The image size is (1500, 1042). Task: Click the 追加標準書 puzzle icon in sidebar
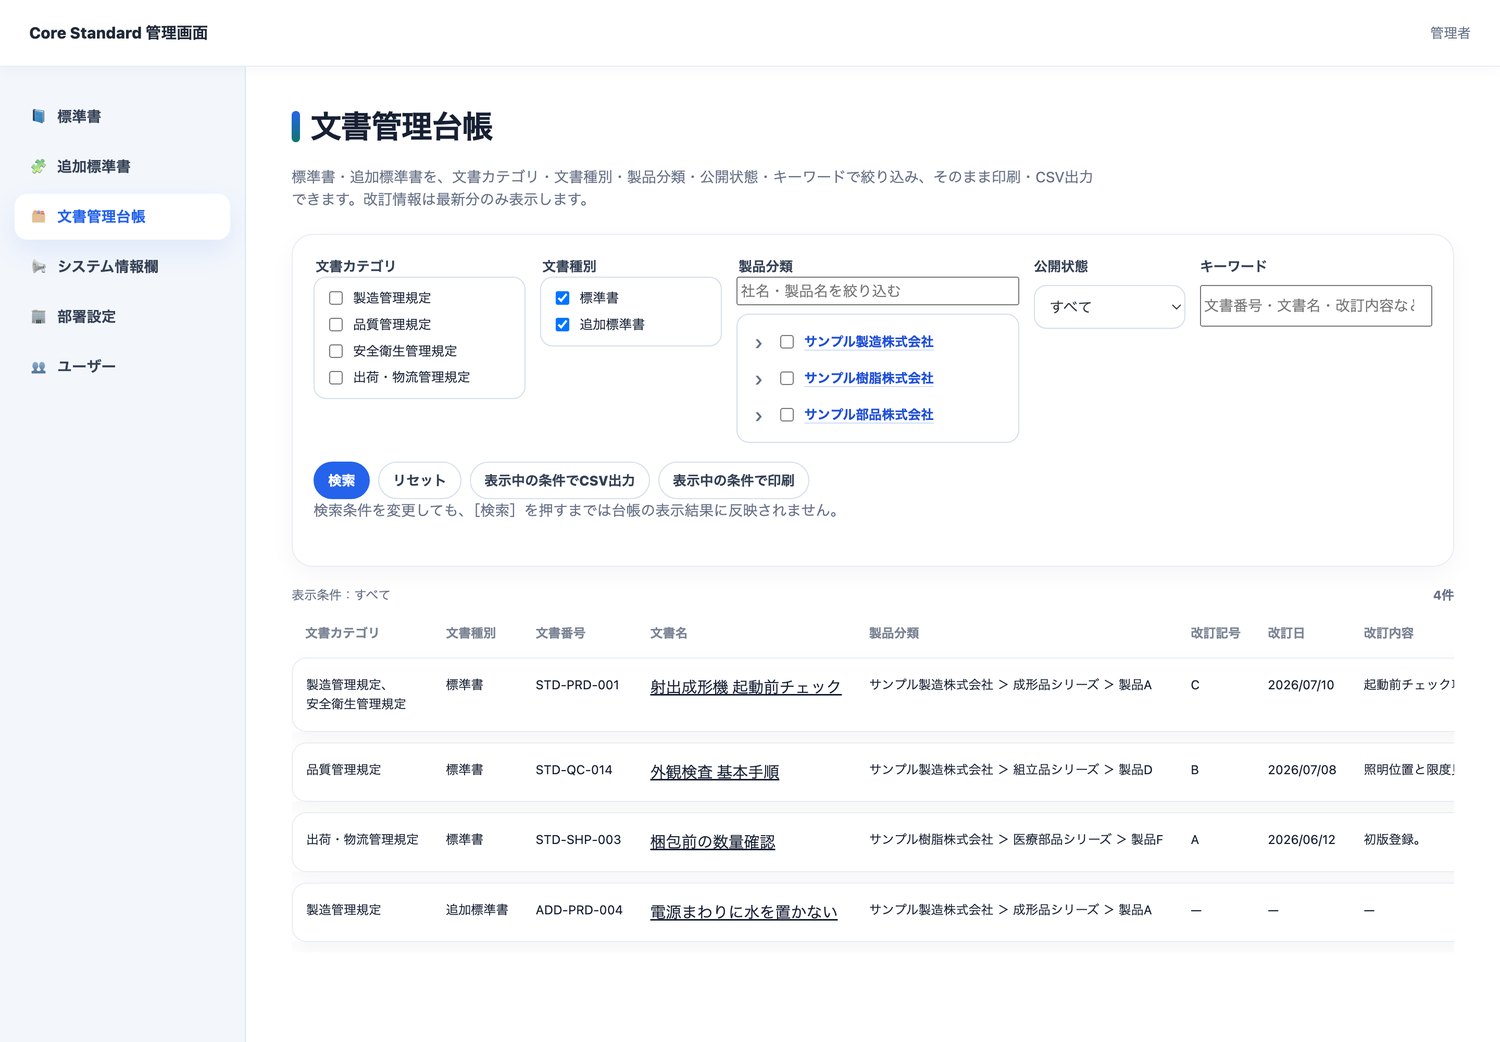(x=38, y=167)
